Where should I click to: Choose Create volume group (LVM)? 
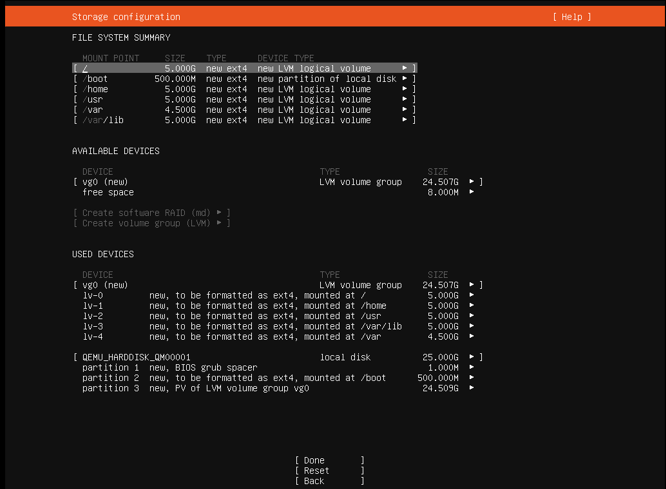[x=151, y=223]
